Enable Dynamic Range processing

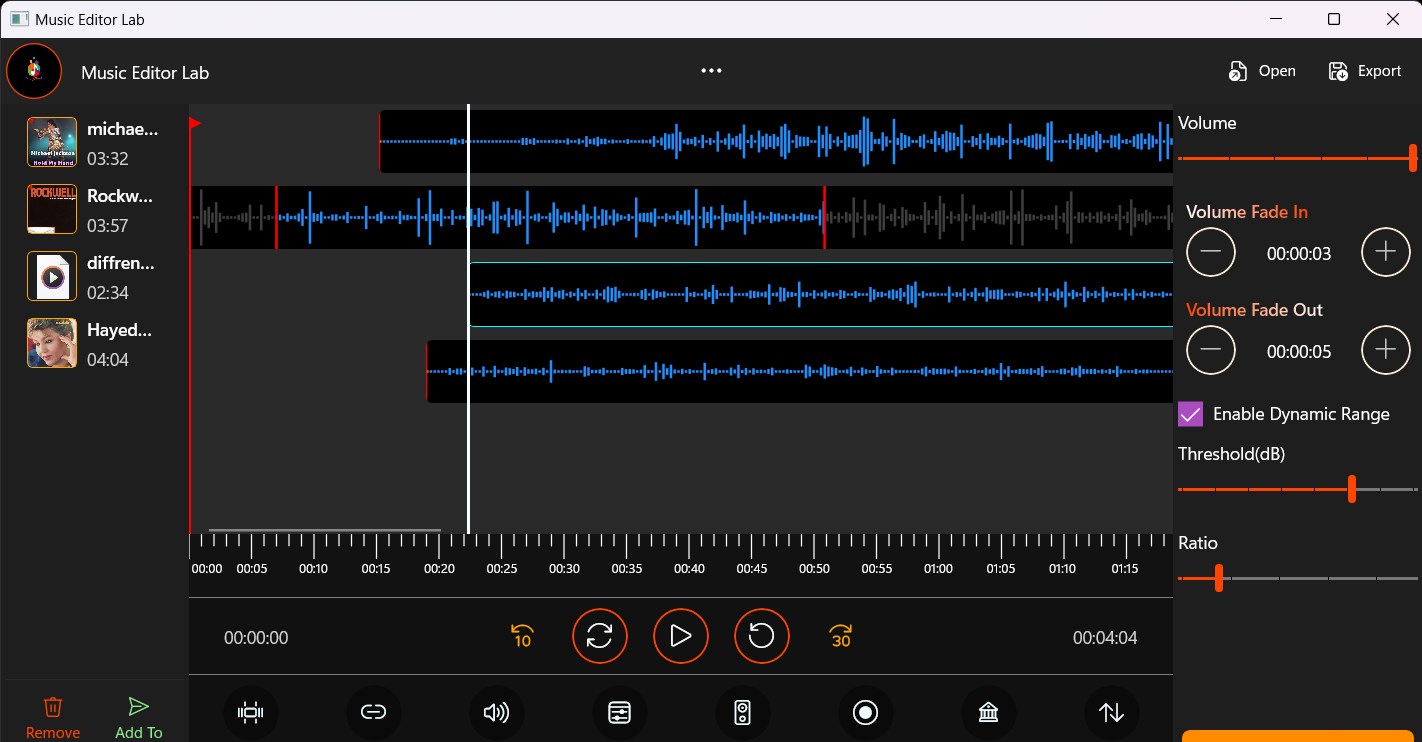(1190, 413)
